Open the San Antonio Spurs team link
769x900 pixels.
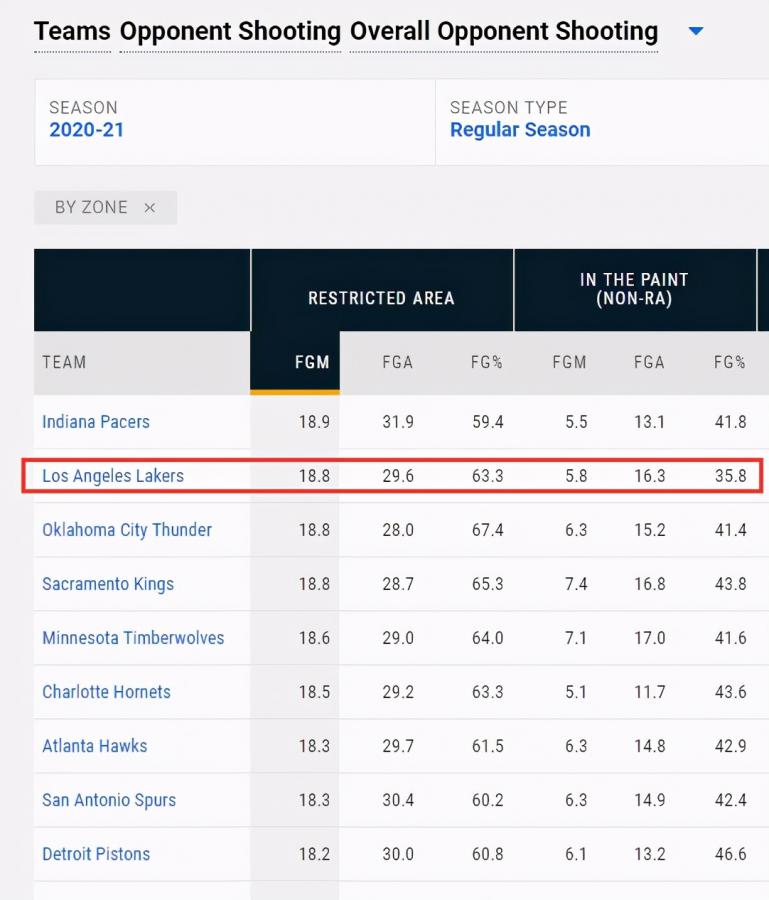(x=109, y=800)
